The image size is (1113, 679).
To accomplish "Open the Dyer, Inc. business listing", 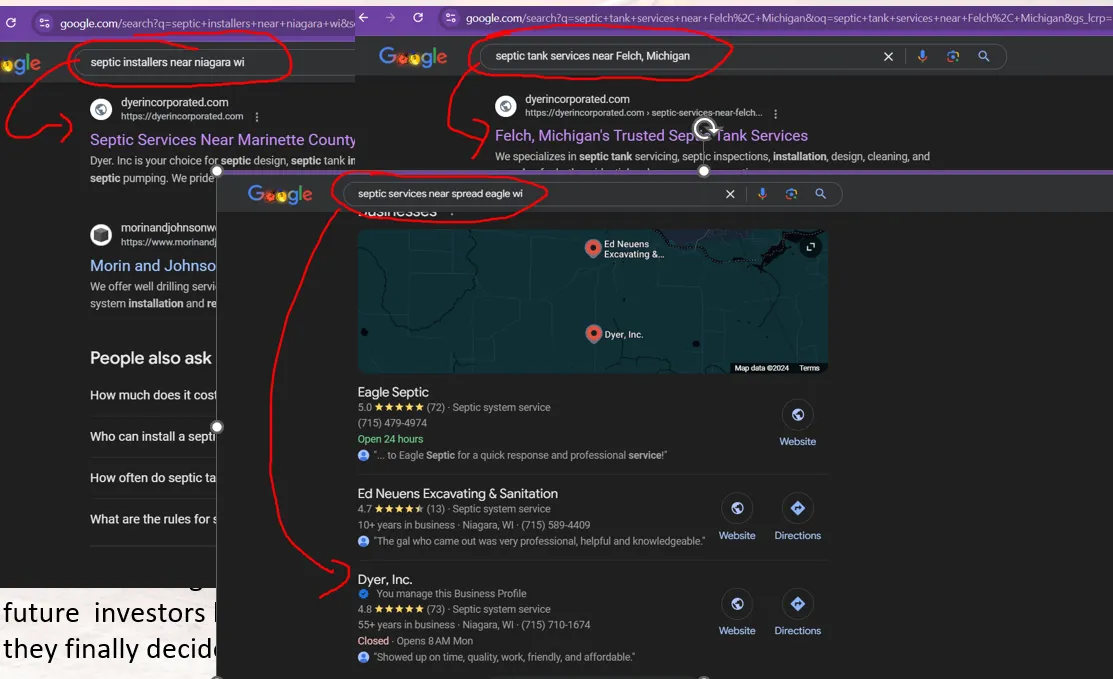I will pyautogui.click(x=384, y=580).
